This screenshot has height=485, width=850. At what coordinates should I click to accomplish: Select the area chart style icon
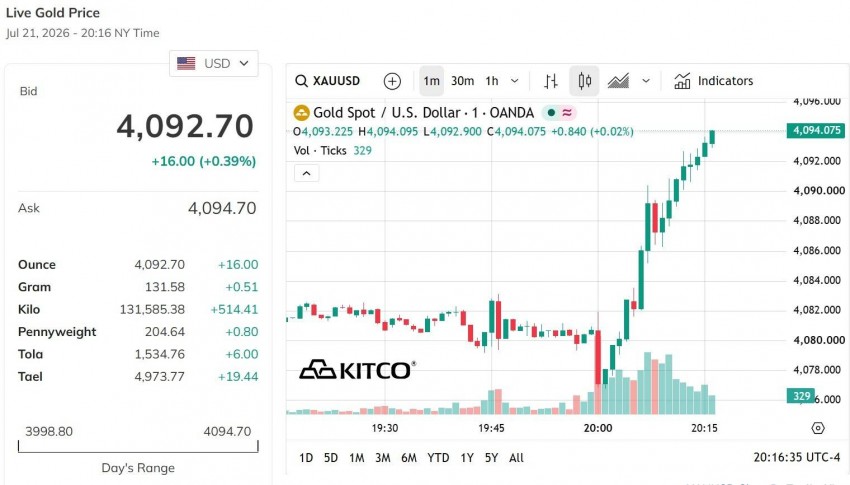pyautogui.click(x=618, y=81)
